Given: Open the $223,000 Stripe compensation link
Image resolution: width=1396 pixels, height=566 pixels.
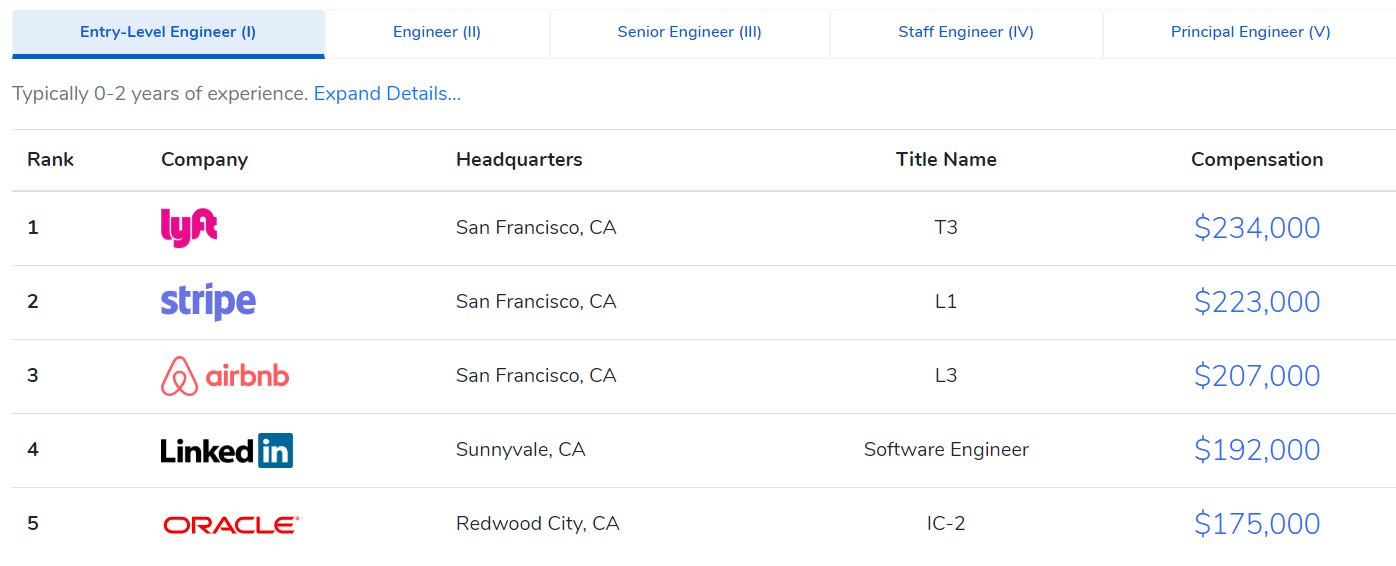Looking at the screenshot, I should (1257, 302).
